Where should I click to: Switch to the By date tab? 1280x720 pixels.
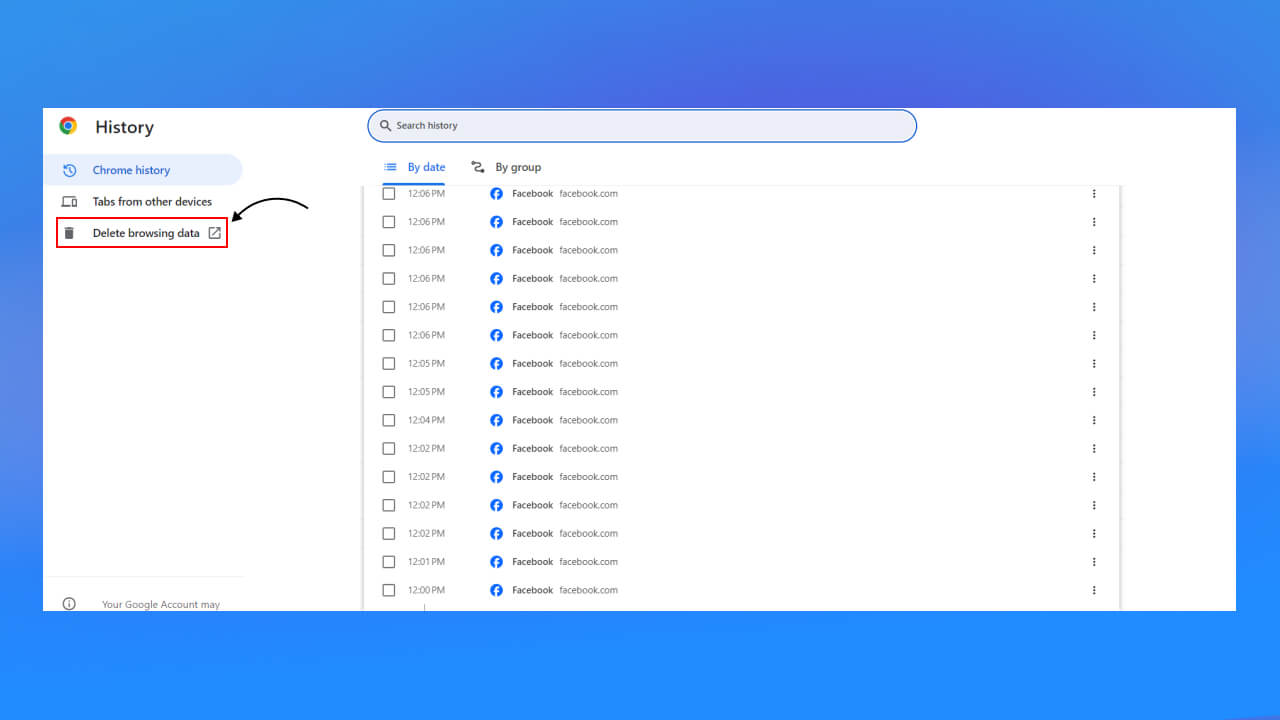[x=415, y=167]
